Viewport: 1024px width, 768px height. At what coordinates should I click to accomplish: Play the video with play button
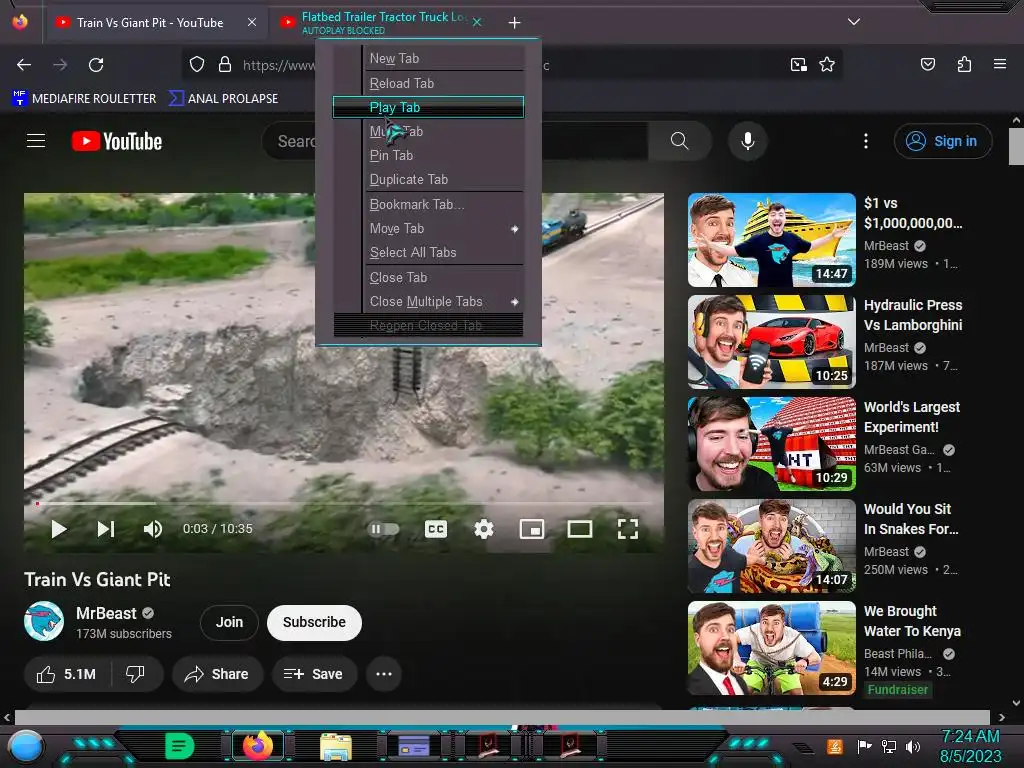(59, 529)
